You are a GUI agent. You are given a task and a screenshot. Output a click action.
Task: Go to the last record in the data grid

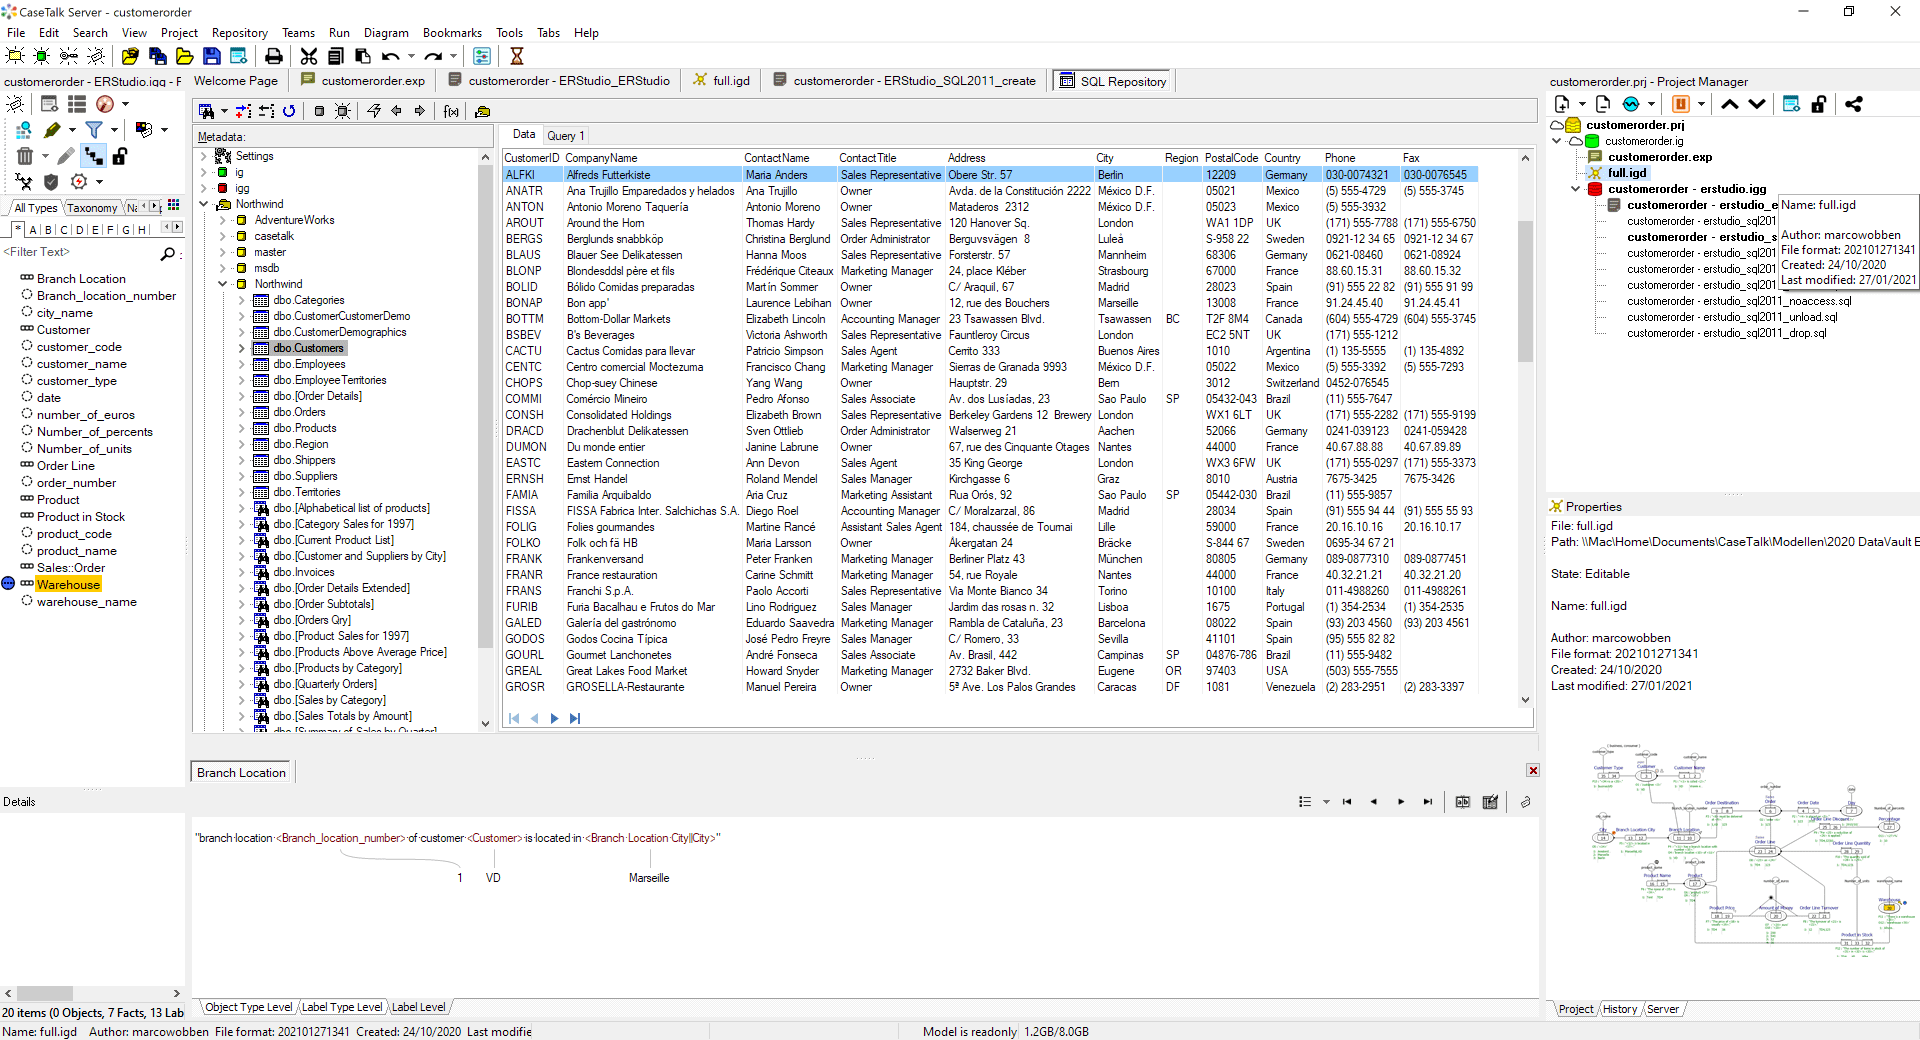pyautogui.click(x=575, y=718)
